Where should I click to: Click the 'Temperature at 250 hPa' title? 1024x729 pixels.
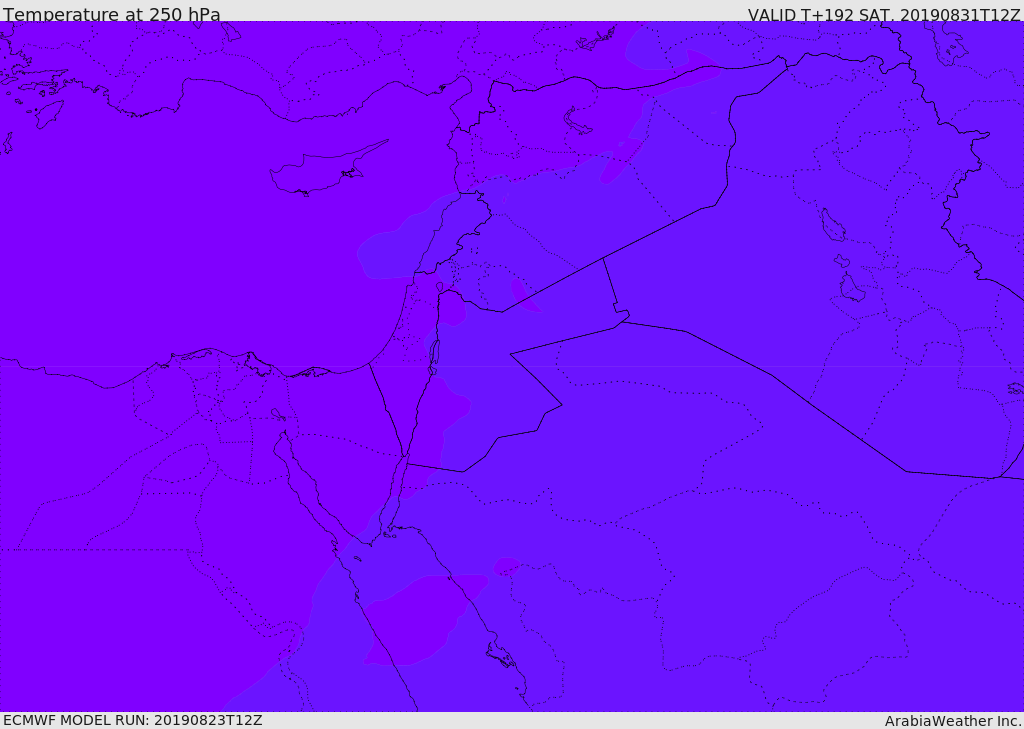[x=112, y=14]
